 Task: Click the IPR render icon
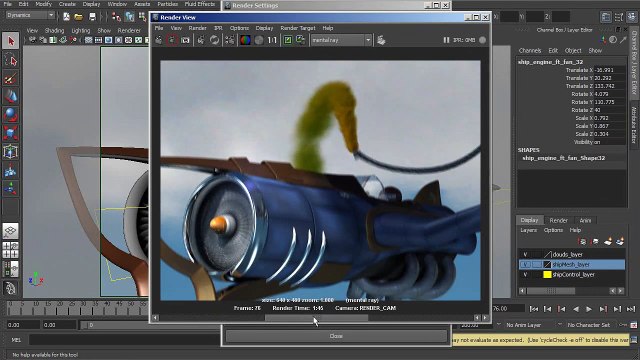(x=201, y=40)
